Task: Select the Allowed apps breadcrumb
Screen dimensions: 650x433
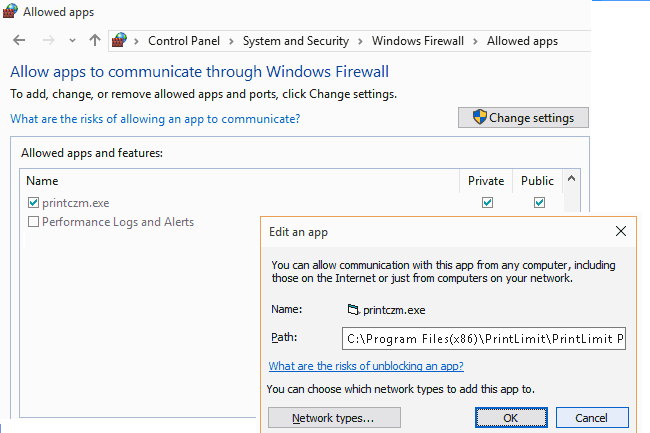Action: 522,41
